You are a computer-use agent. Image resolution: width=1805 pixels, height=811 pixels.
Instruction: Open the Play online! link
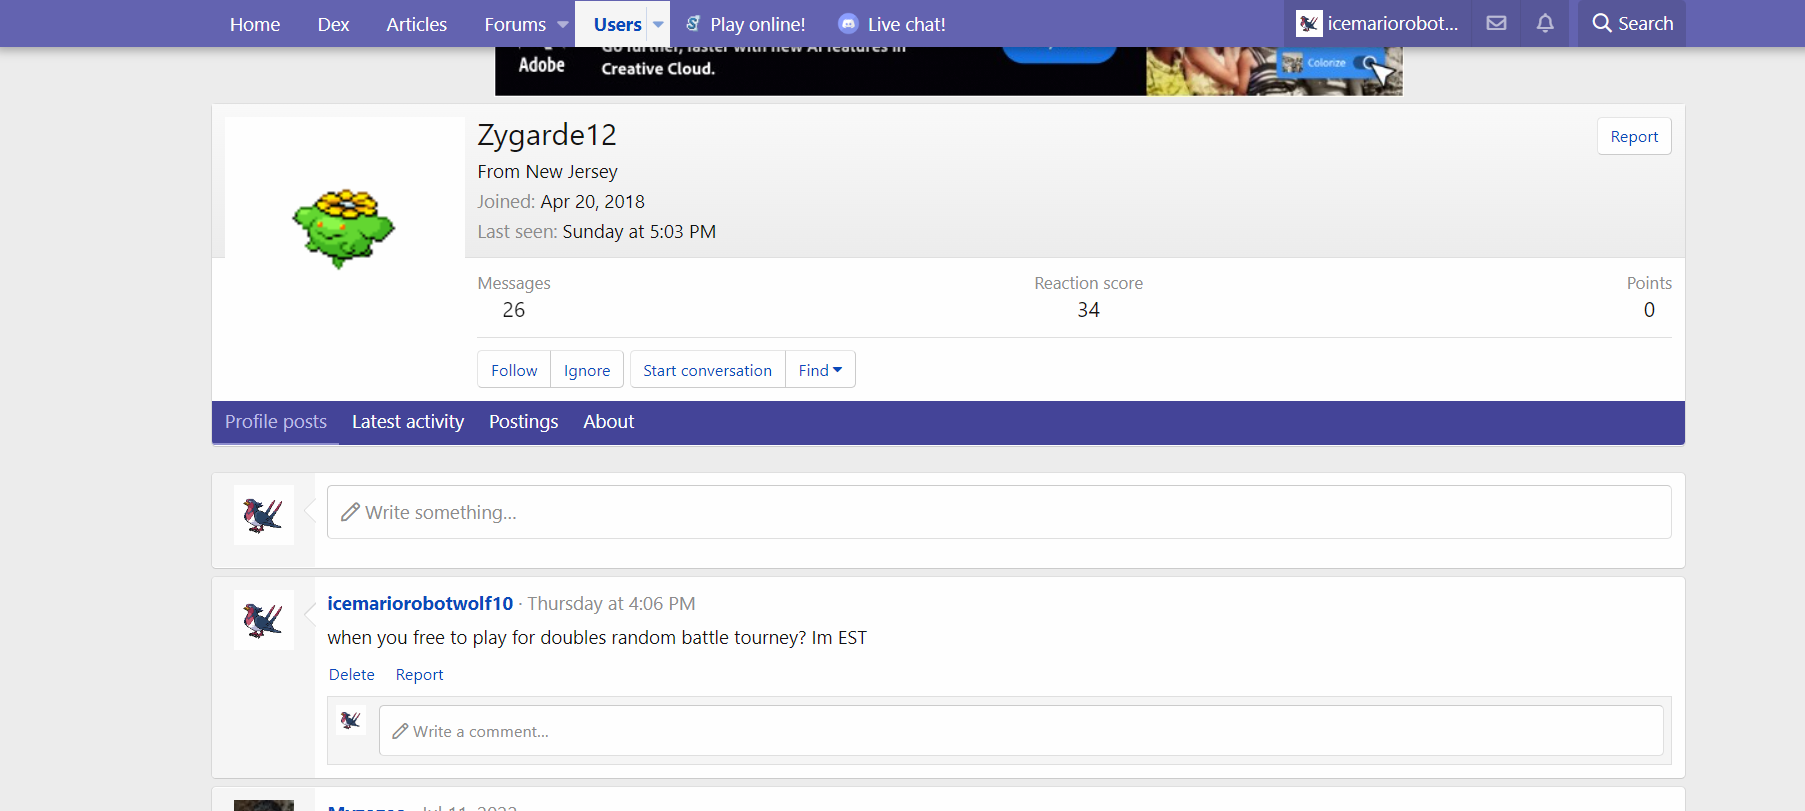(x=757, y=24)
